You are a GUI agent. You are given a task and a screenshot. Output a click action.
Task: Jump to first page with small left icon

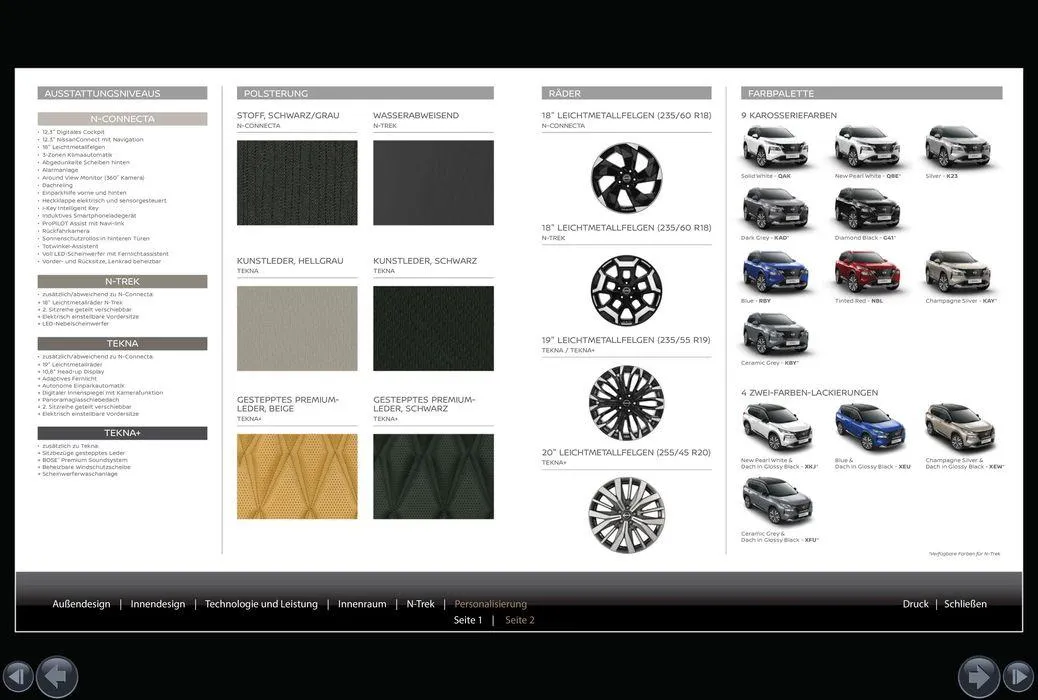pos(17,677)
